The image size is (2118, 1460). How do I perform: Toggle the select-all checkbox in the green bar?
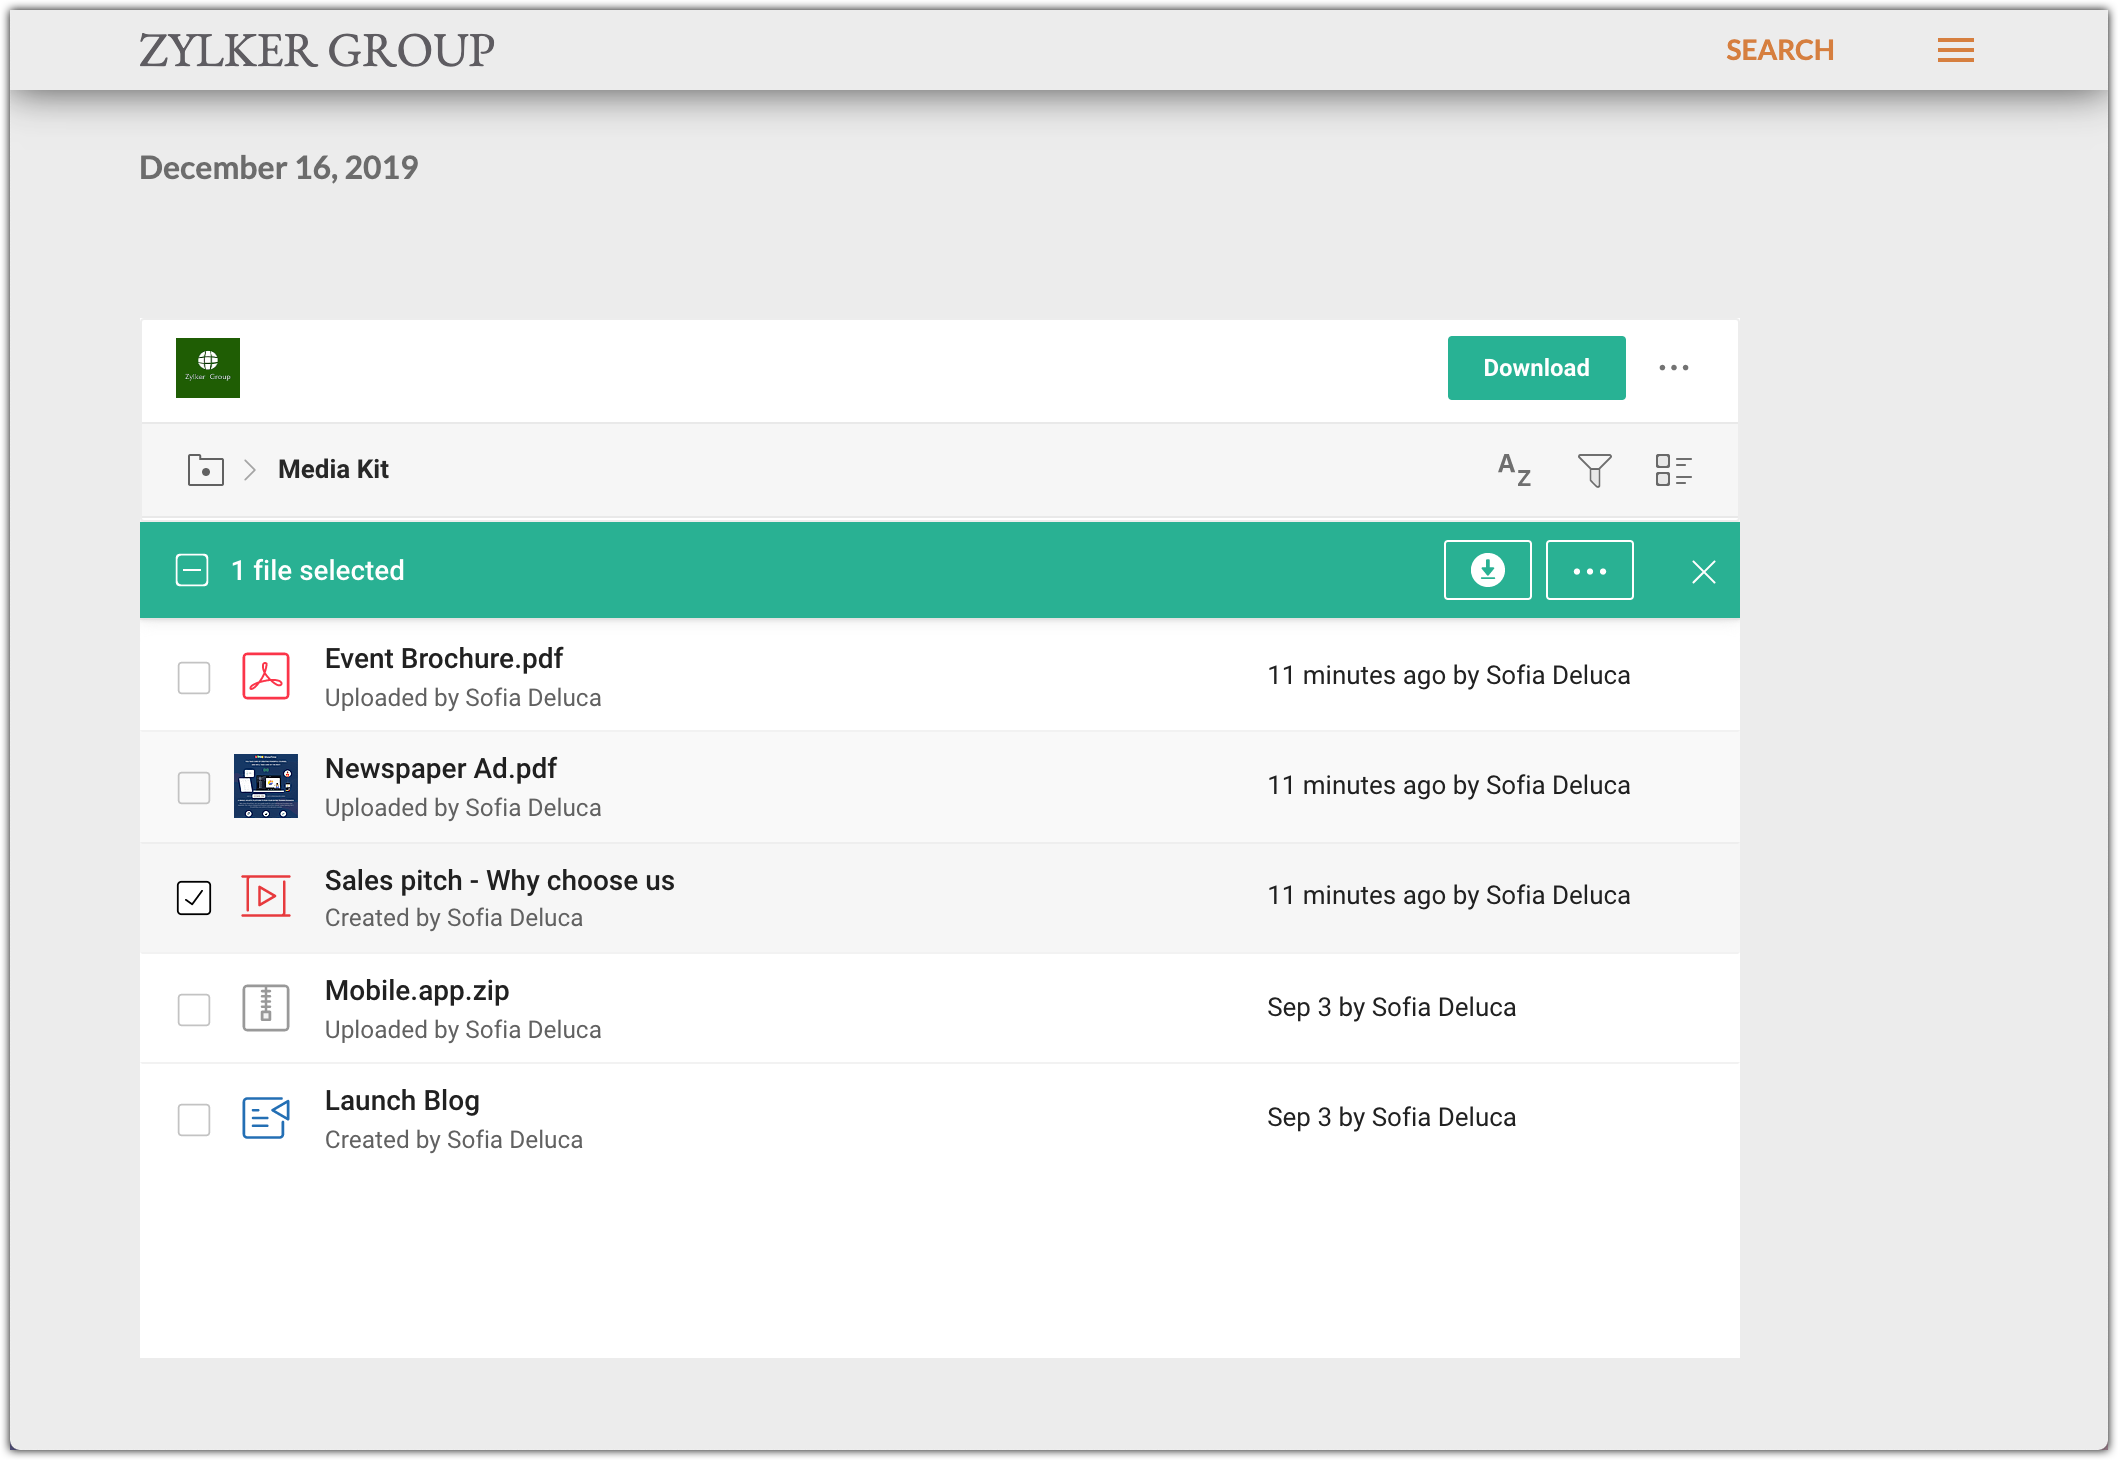[x=192, y=570]
